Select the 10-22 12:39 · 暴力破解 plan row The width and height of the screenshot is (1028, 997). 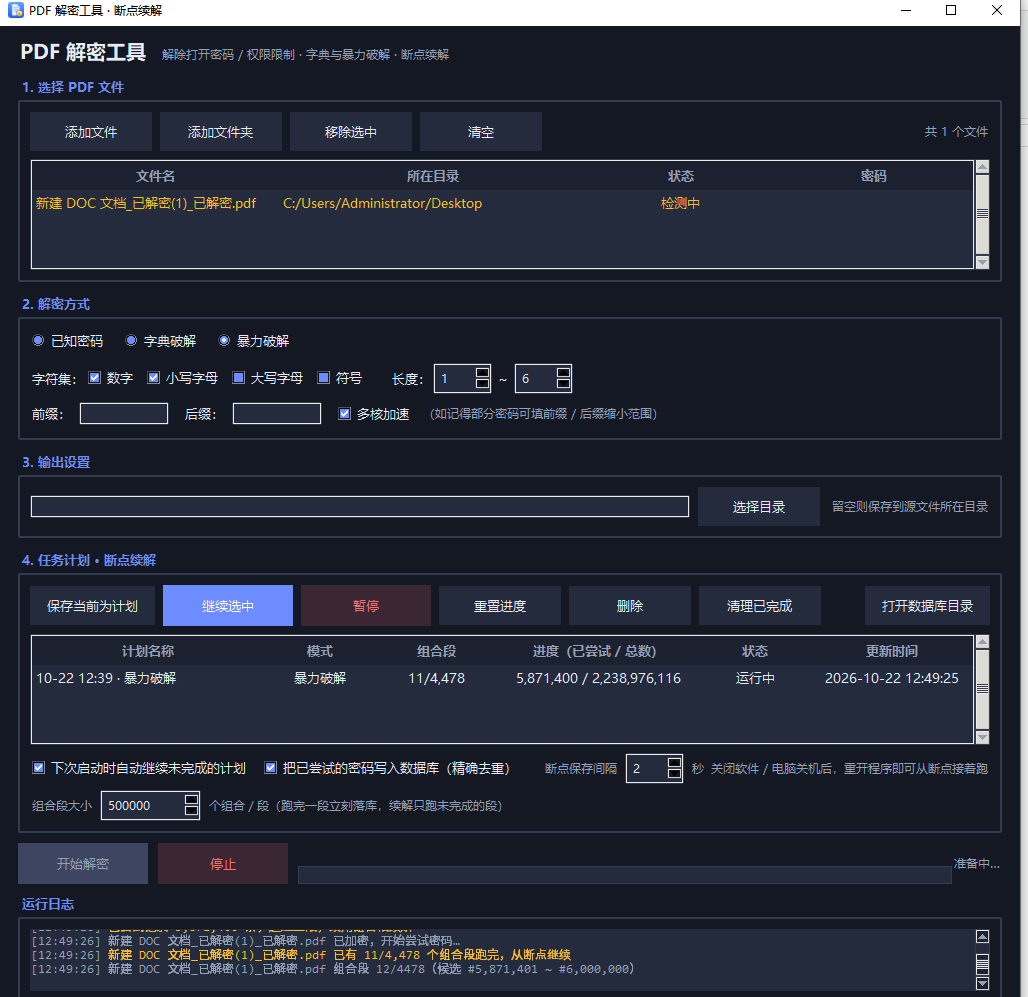click(502, 678)
